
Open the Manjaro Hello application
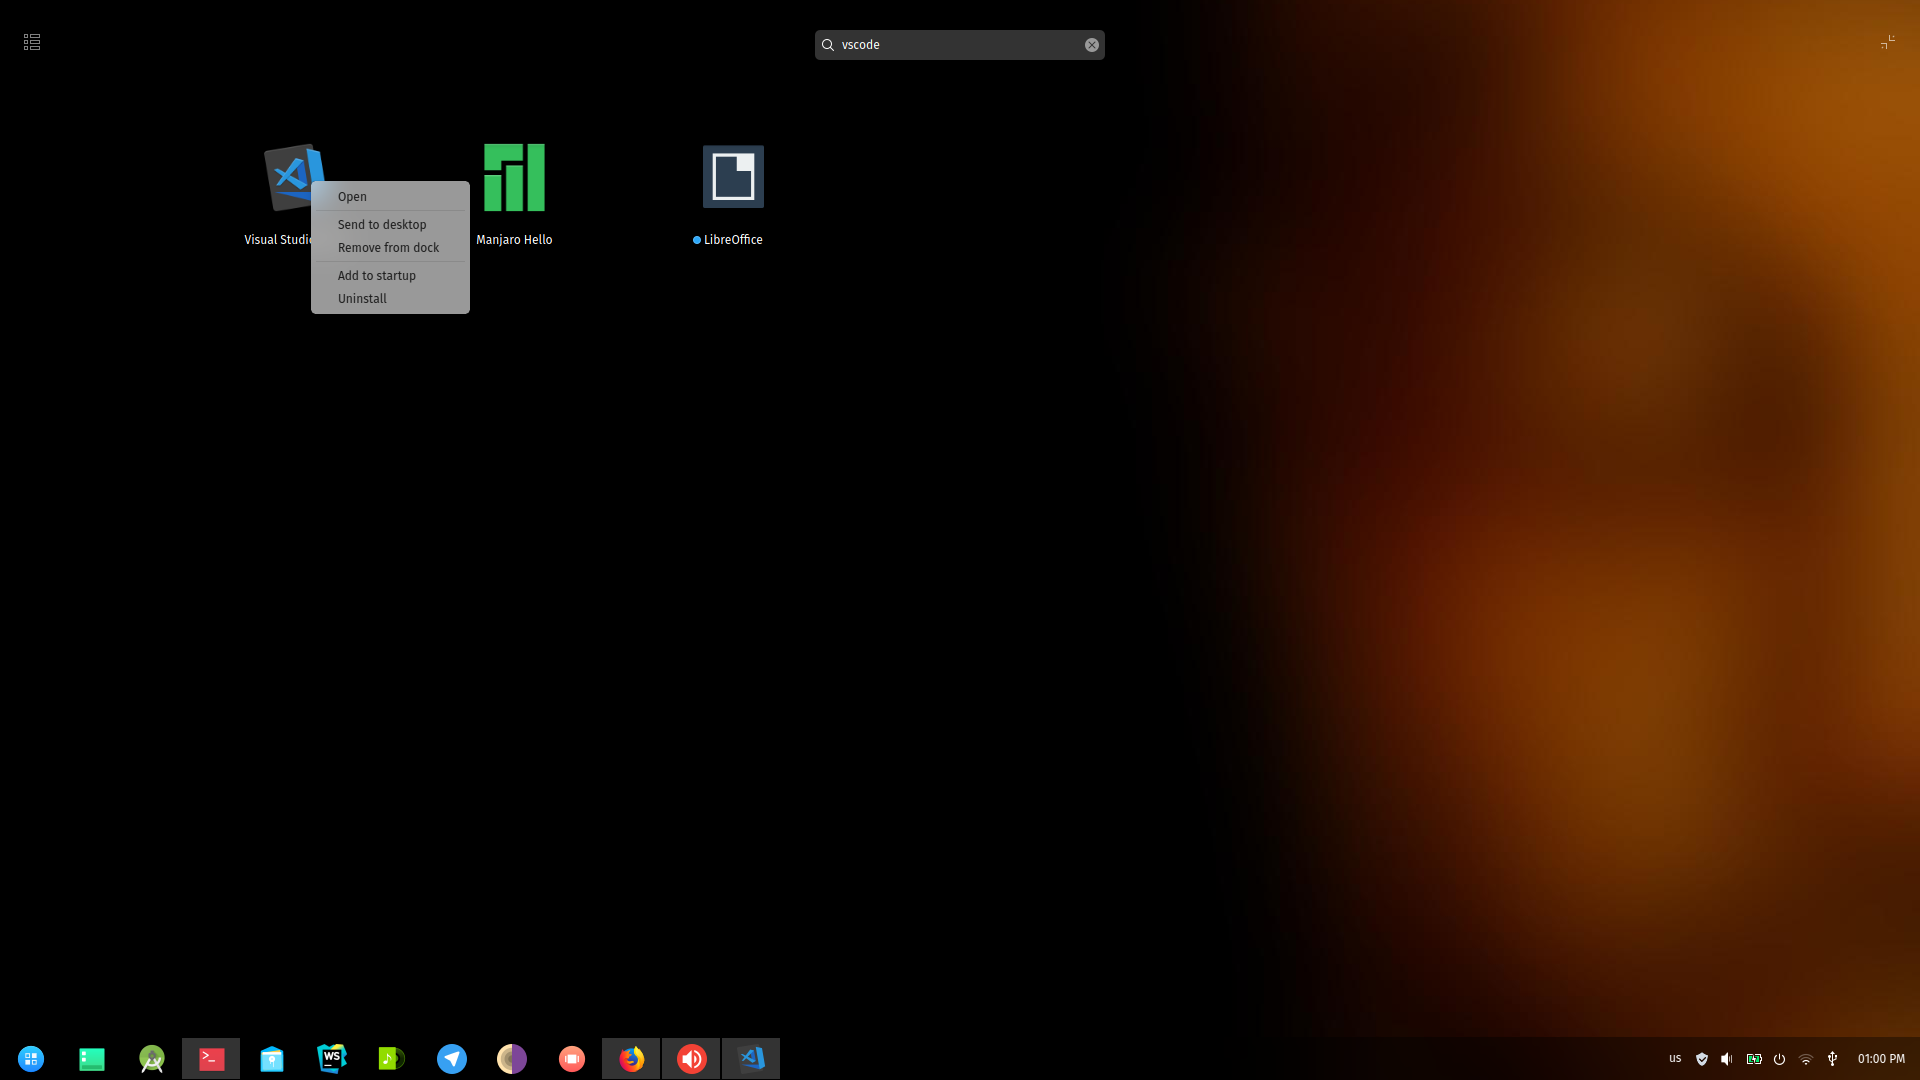point(514,177)
